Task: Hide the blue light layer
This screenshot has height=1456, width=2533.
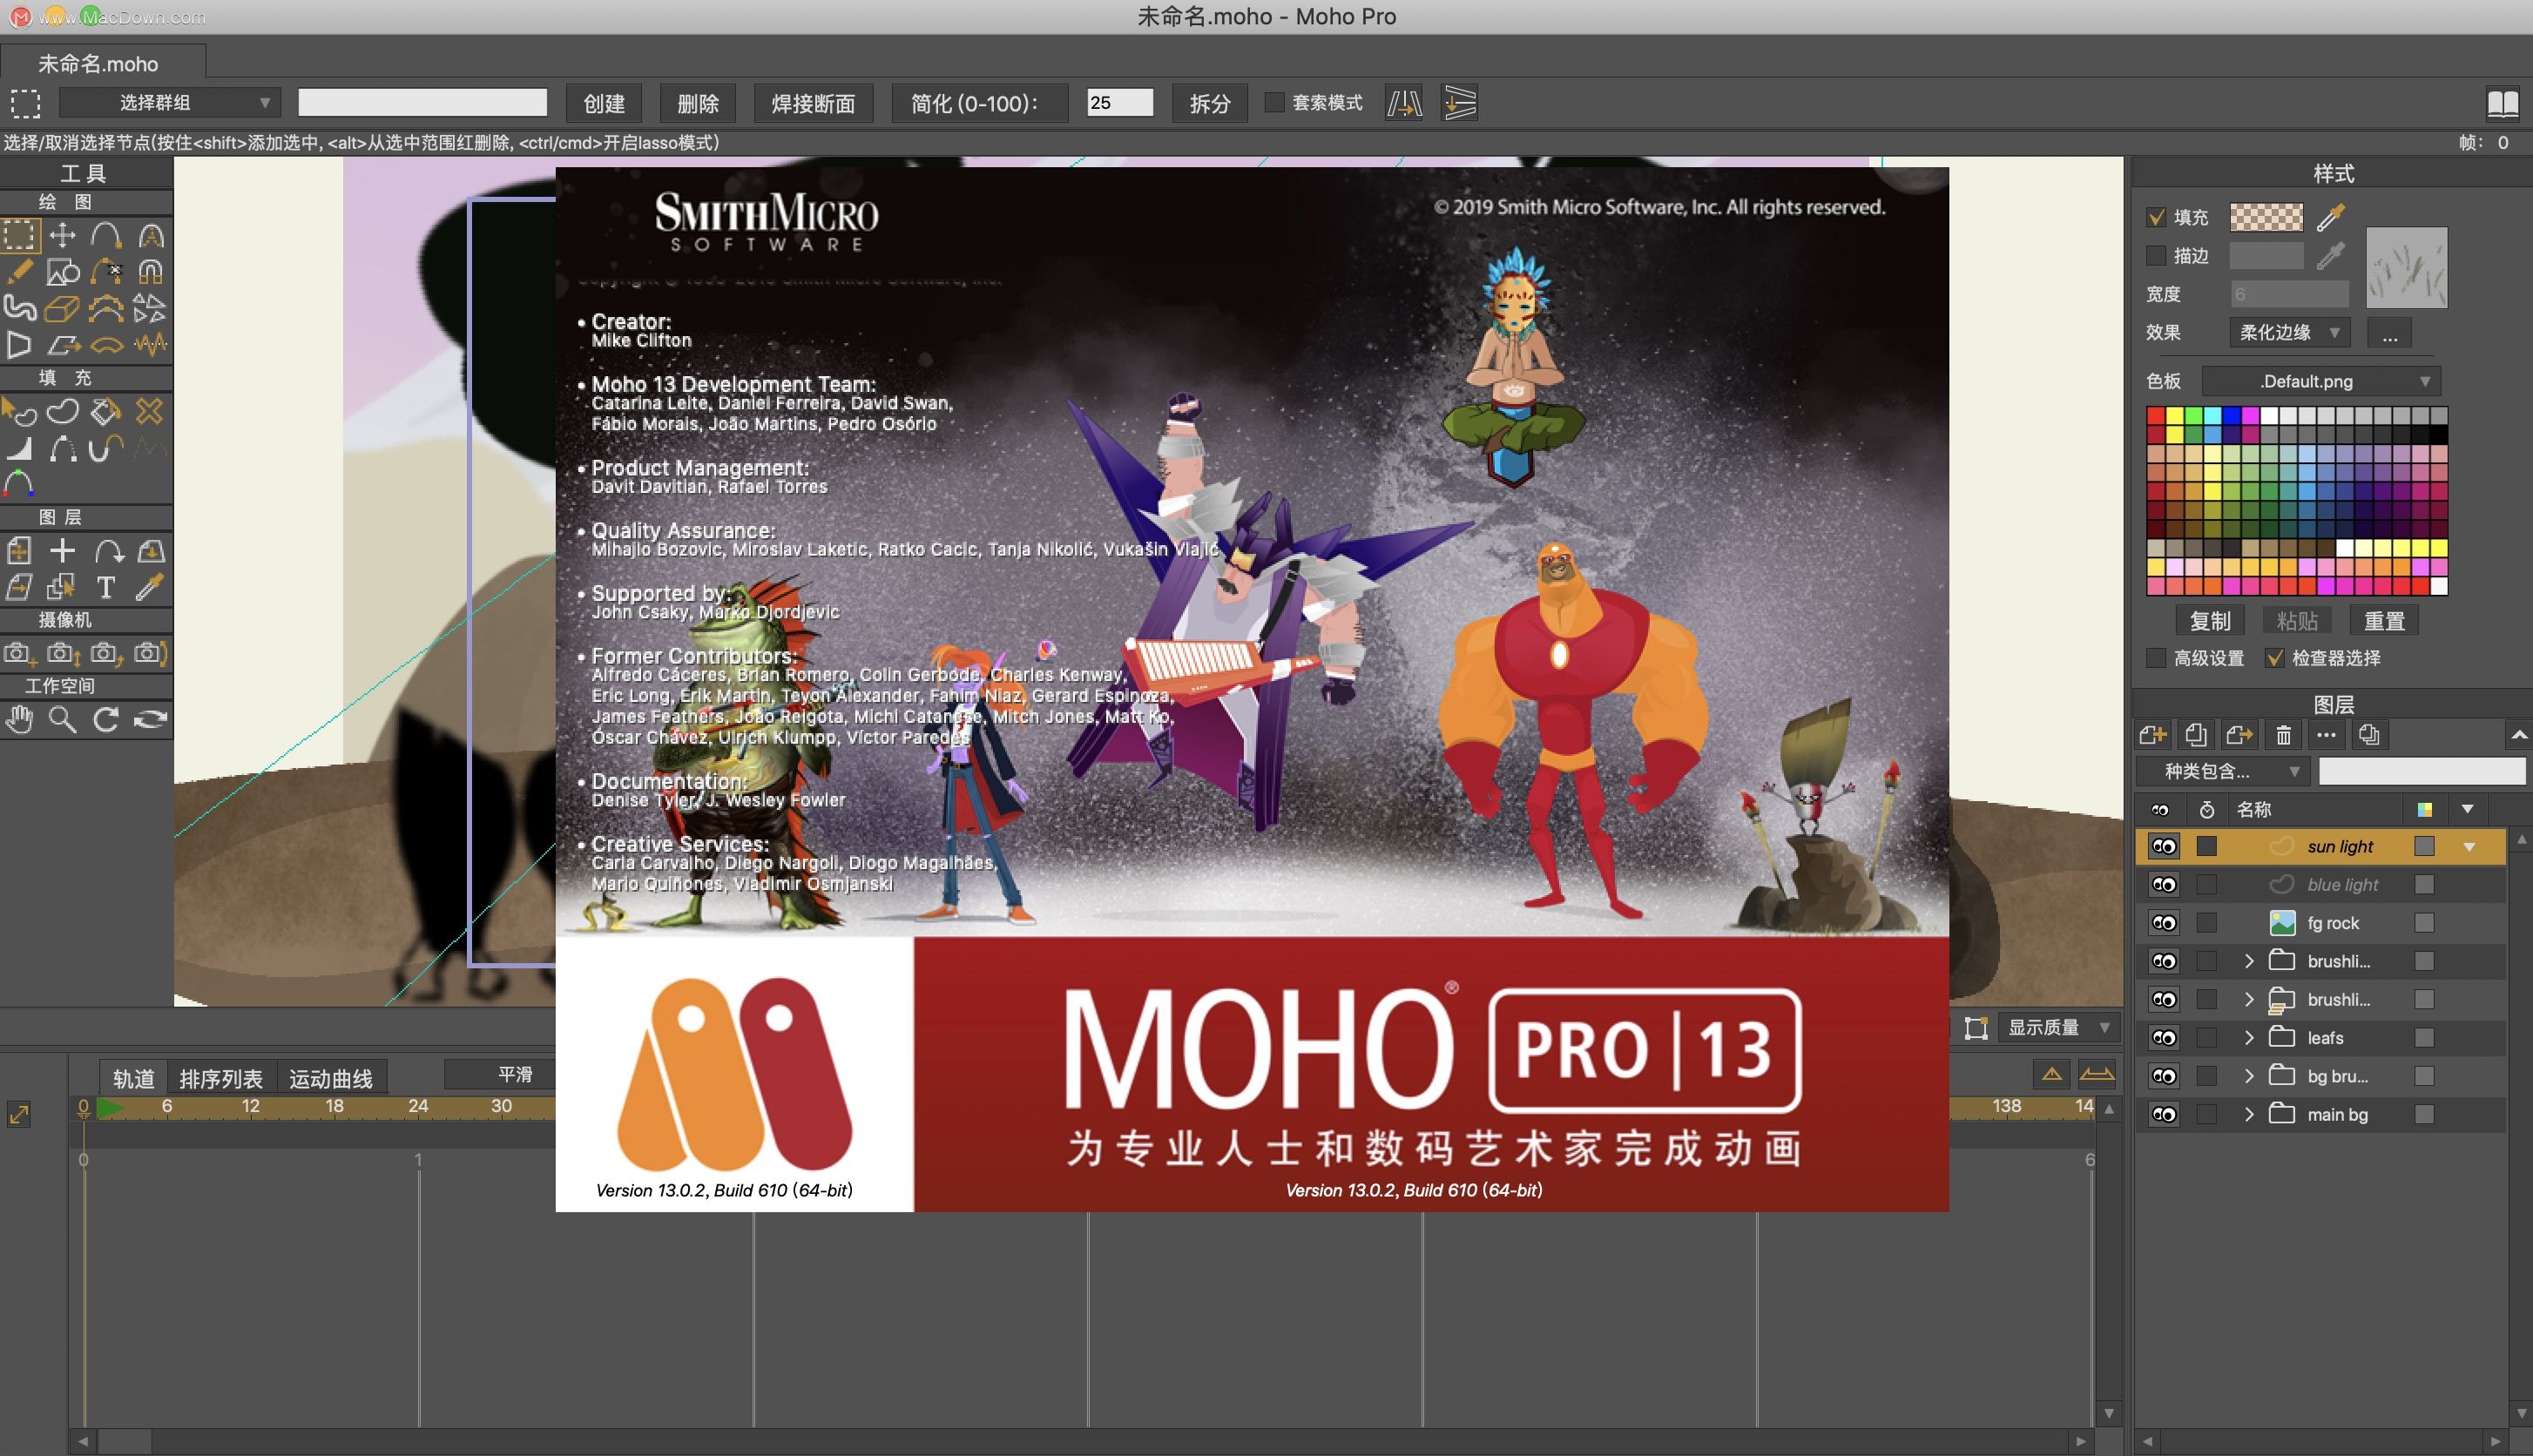Action: click(x=2164, y=885)
